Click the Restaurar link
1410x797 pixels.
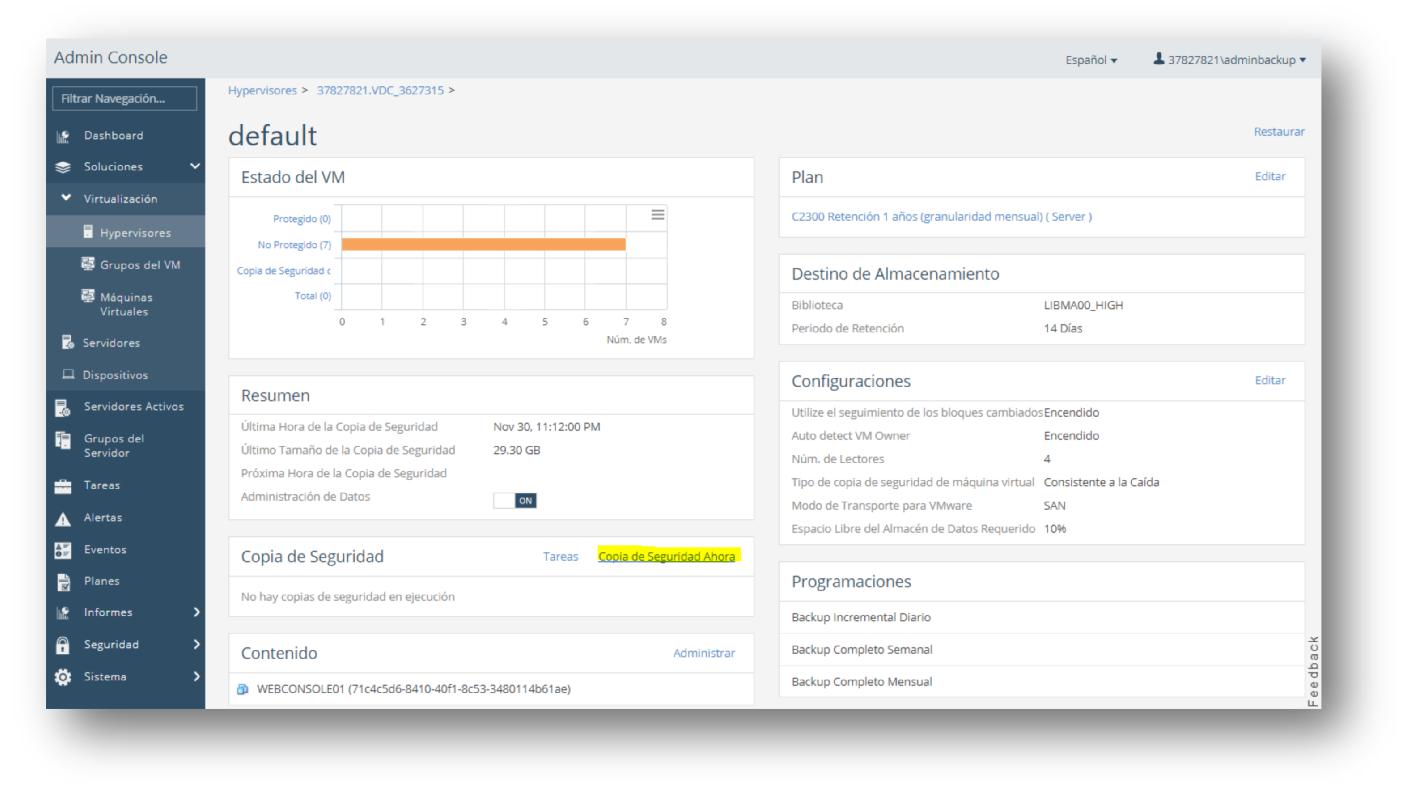click(1281, 131)
